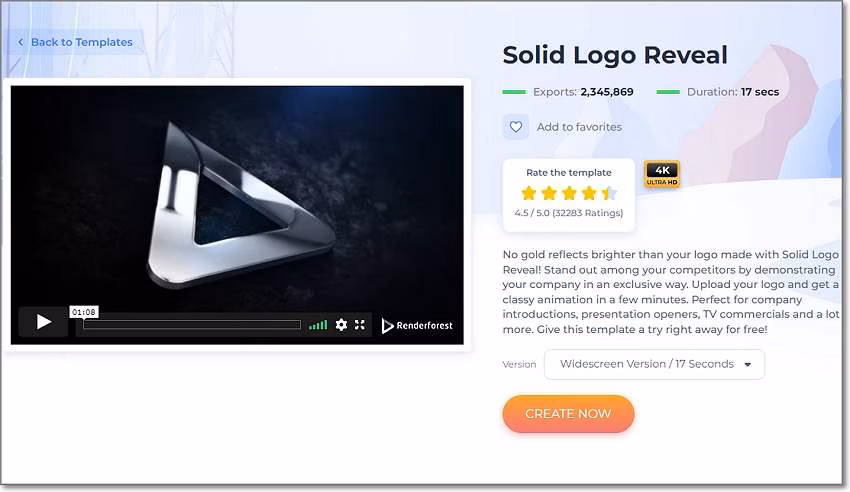Open the video settings gear
Screen dimensions: 850x492
pos(341,325)
